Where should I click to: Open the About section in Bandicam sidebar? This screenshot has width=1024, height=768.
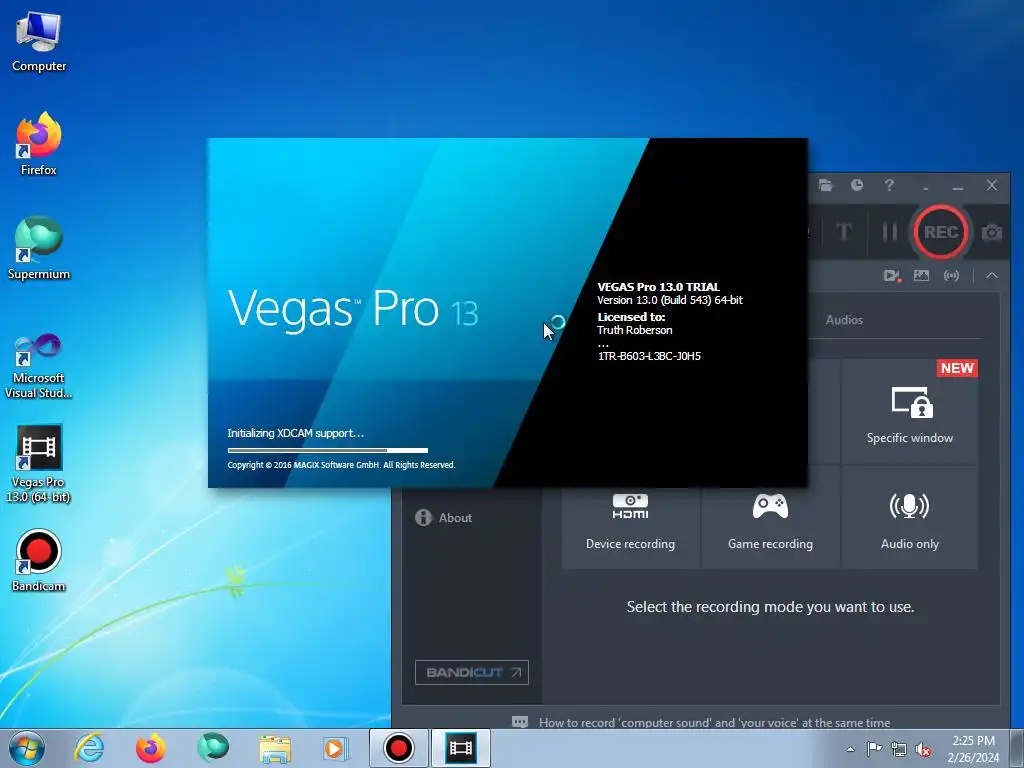click(x=443, y=518)
